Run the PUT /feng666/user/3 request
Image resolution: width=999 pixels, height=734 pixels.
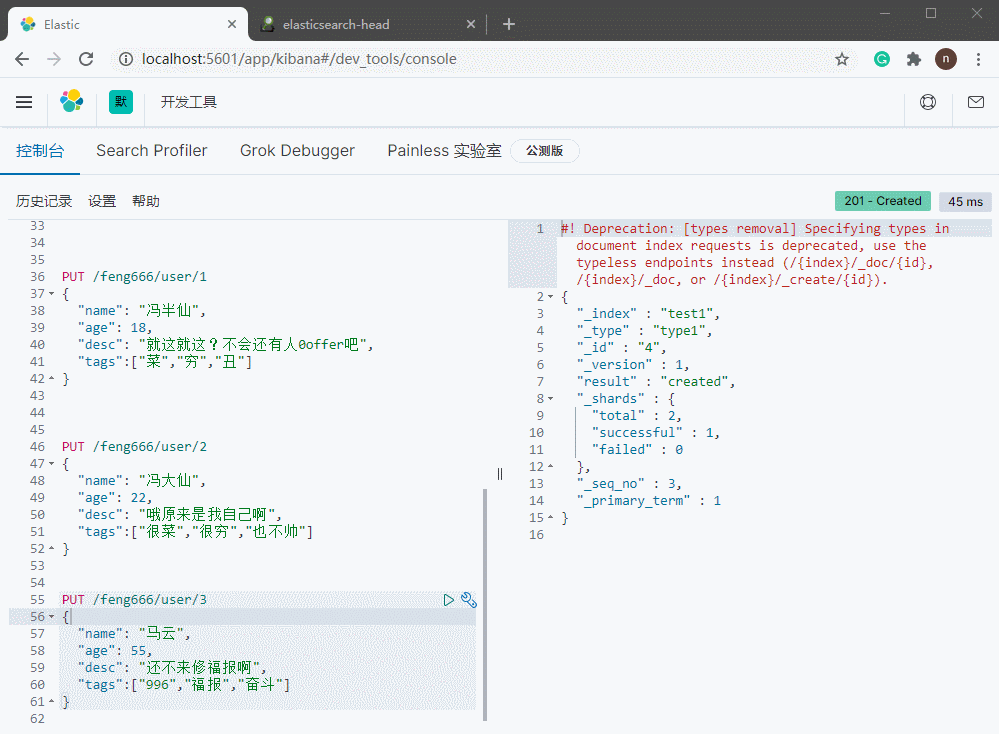click(449, 600)
